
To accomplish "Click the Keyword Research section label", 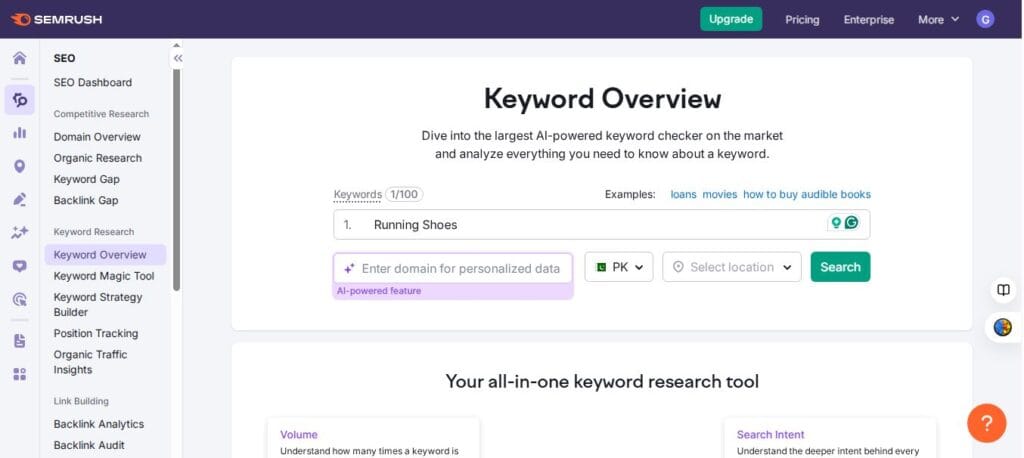I will 94,232.
